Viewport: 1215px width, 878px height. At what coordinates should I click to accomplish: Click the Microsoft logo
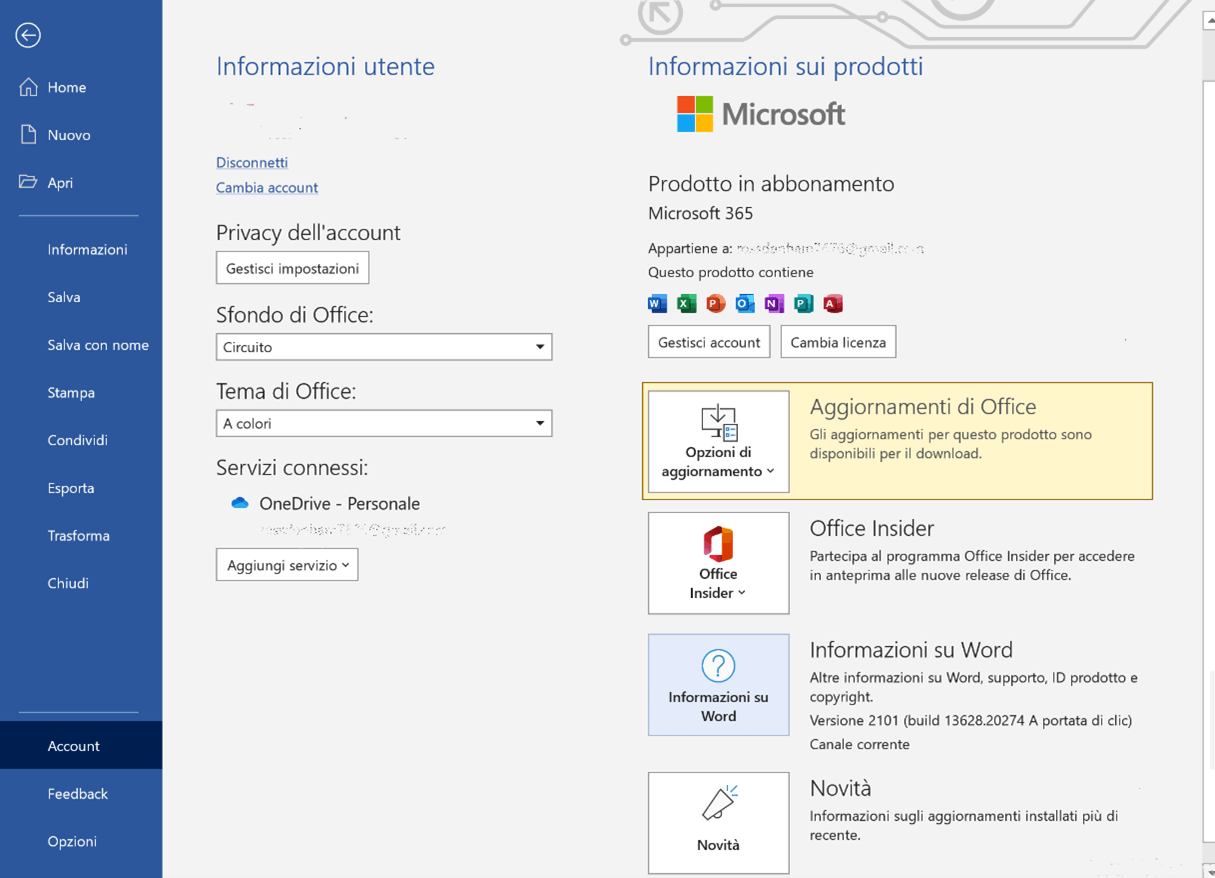[761, 114]
